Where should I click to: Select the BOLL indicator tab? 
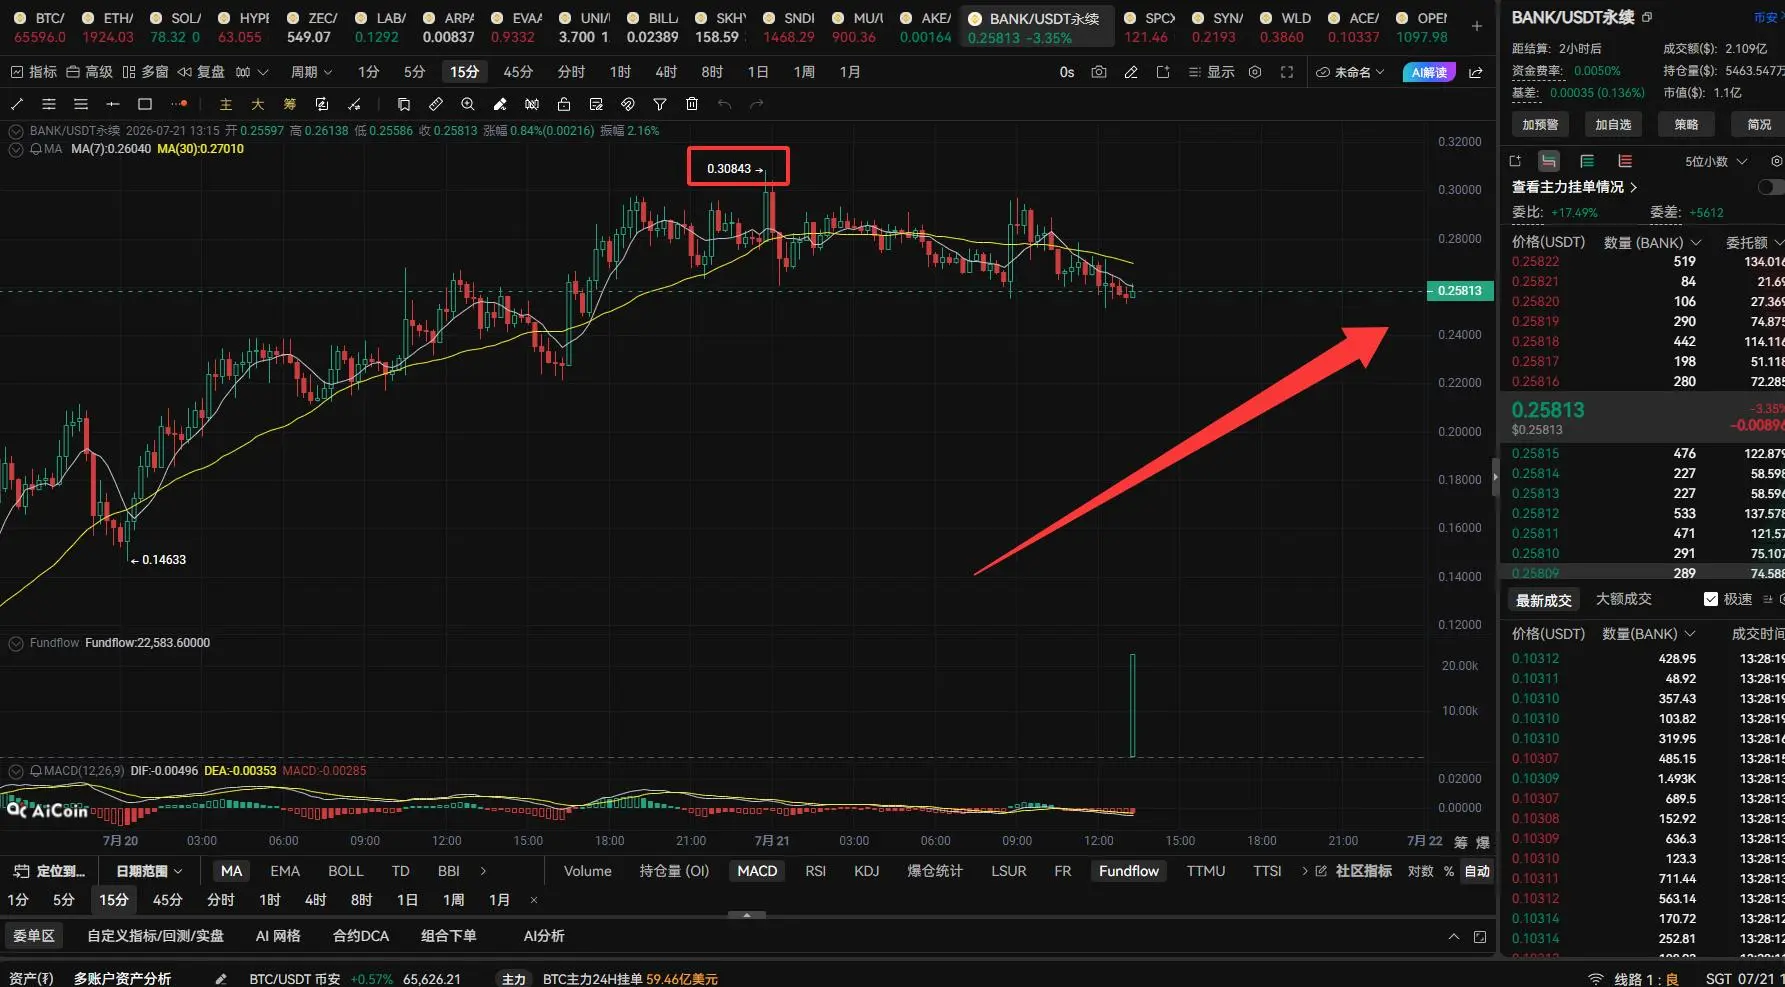(x=346, y=871)
